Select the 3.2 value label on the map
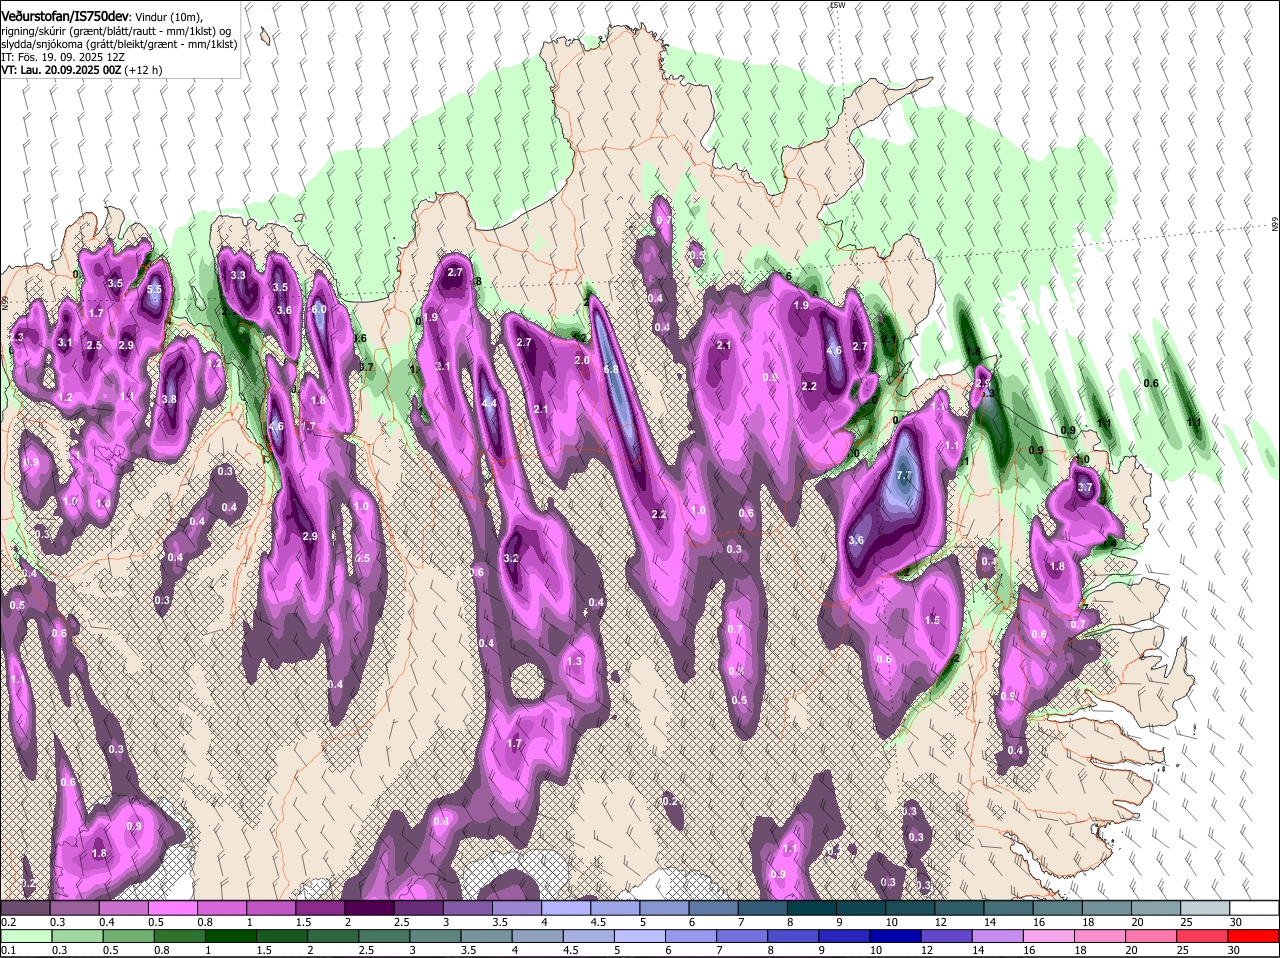 click(511, 558)
